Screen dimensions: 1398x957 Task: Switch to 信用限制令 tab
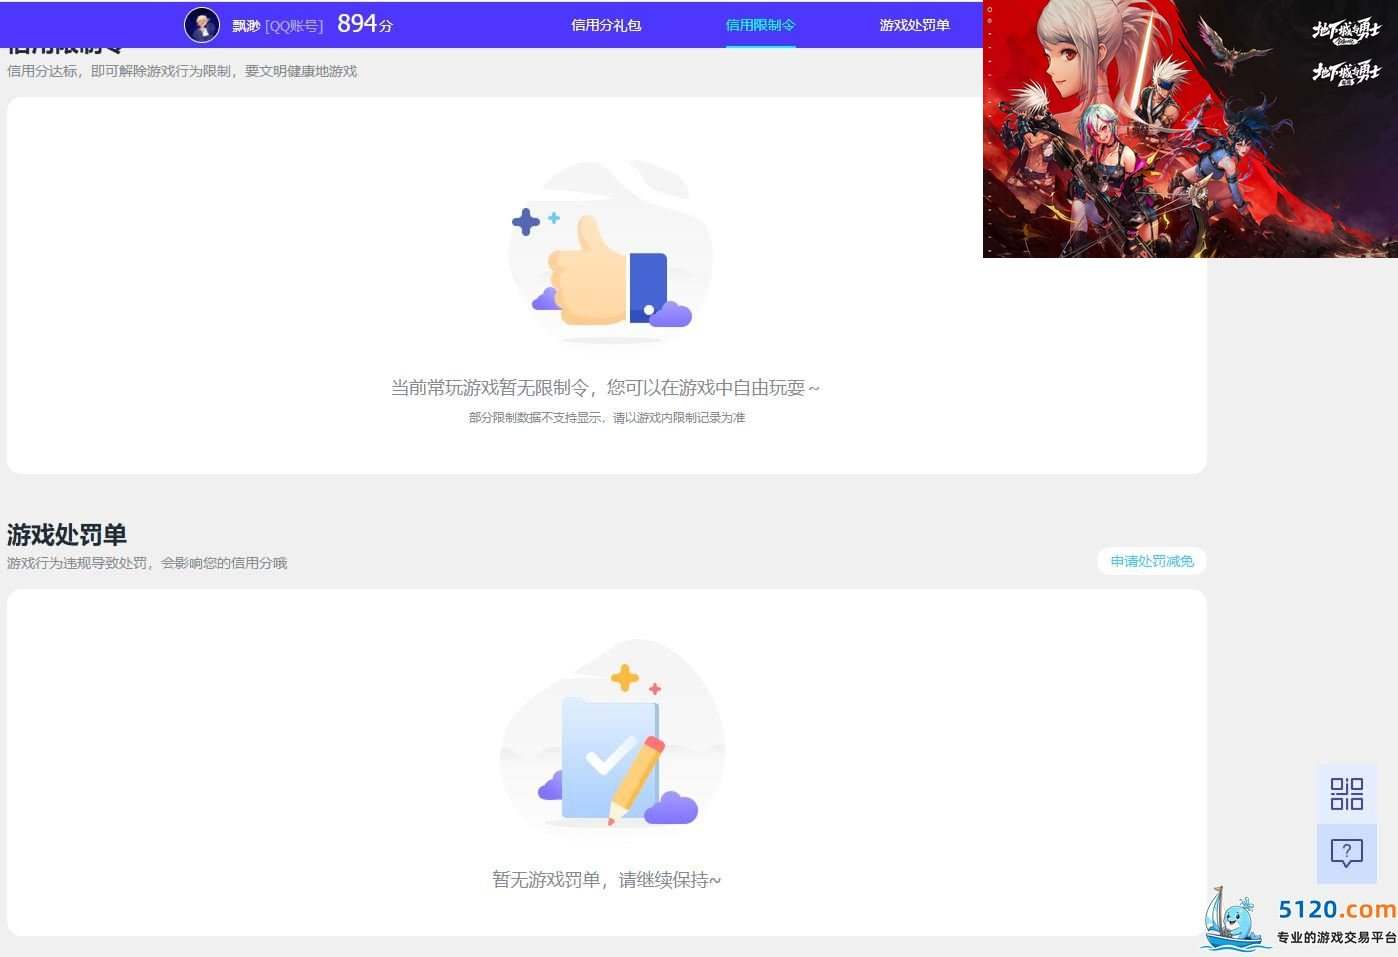760,25
